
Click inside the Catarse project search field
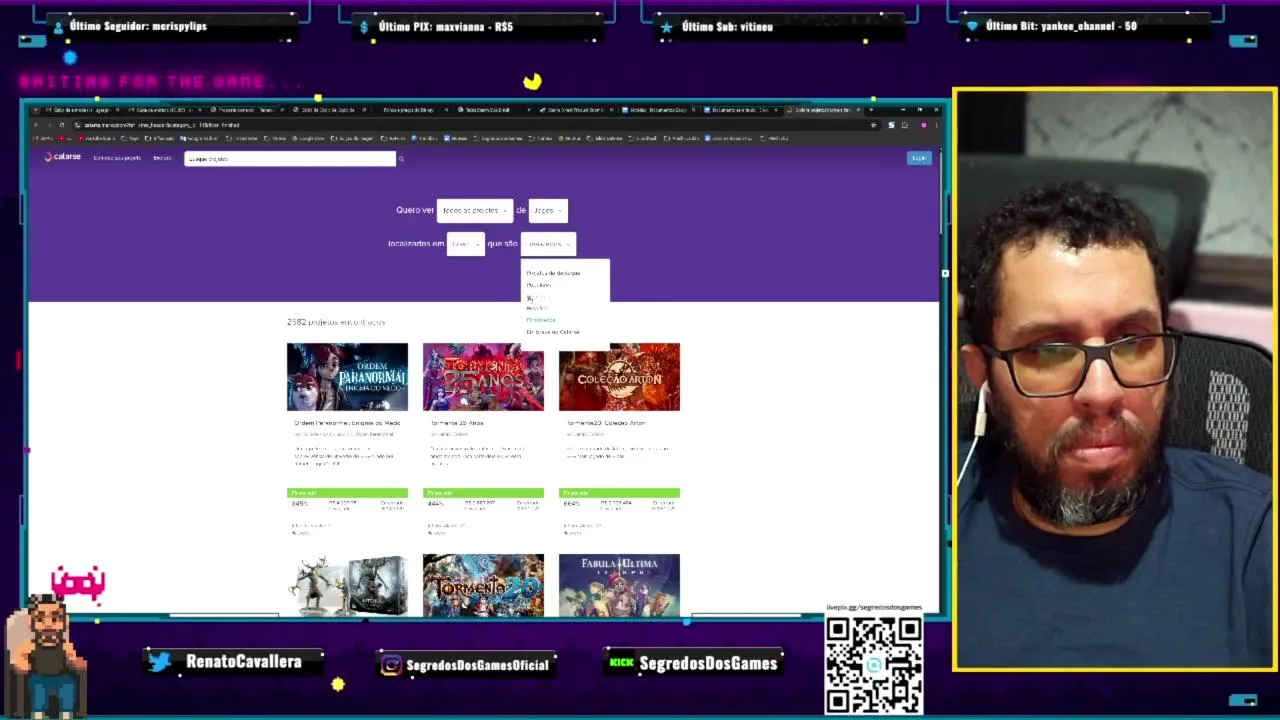point(290,158)
